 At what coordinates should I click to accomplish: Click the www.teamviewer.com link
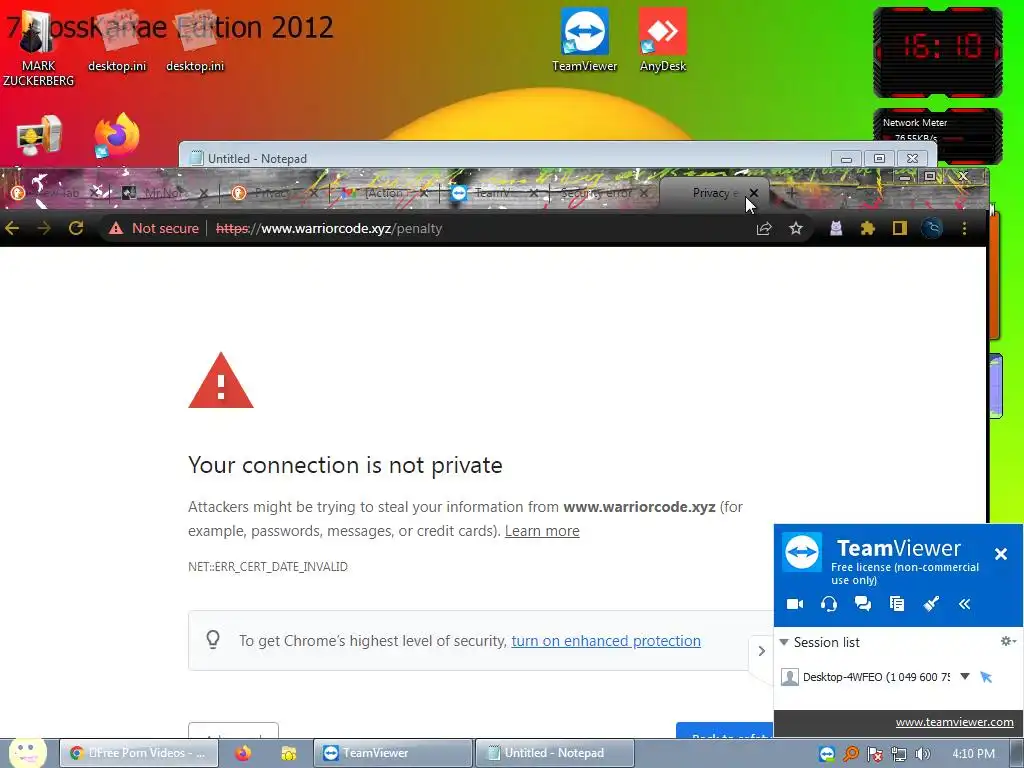tap(954, 722)
